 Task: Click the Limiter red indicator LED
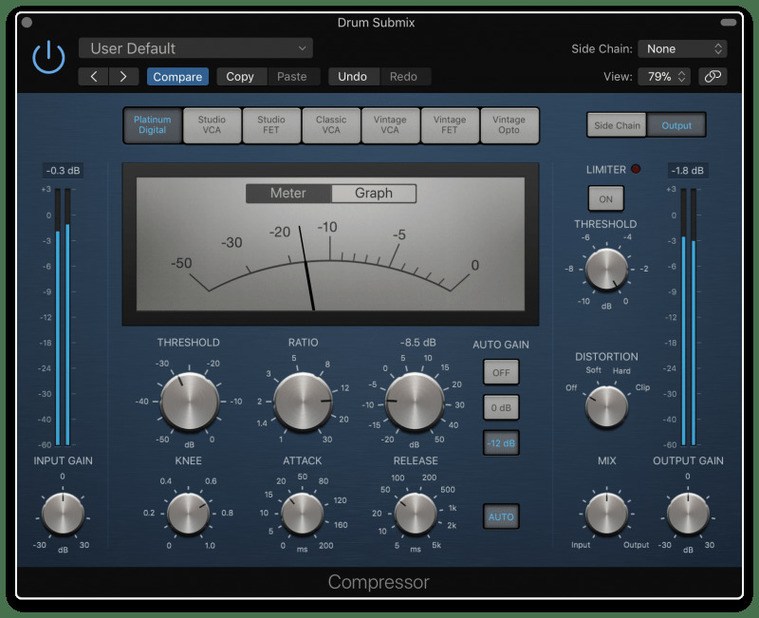pyautogui.click(x=636, y=169)
